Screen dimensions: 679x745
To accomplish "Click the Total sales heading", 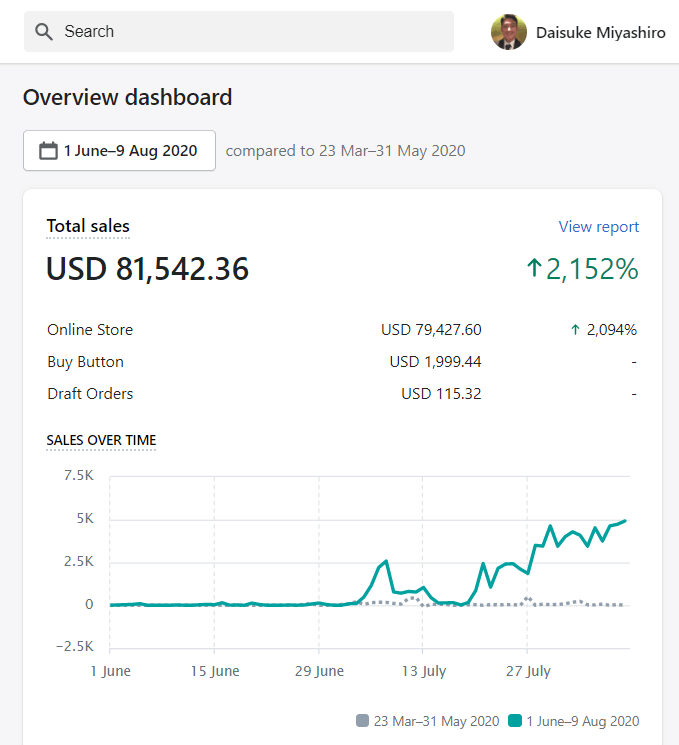I will (x=88, y=227).
